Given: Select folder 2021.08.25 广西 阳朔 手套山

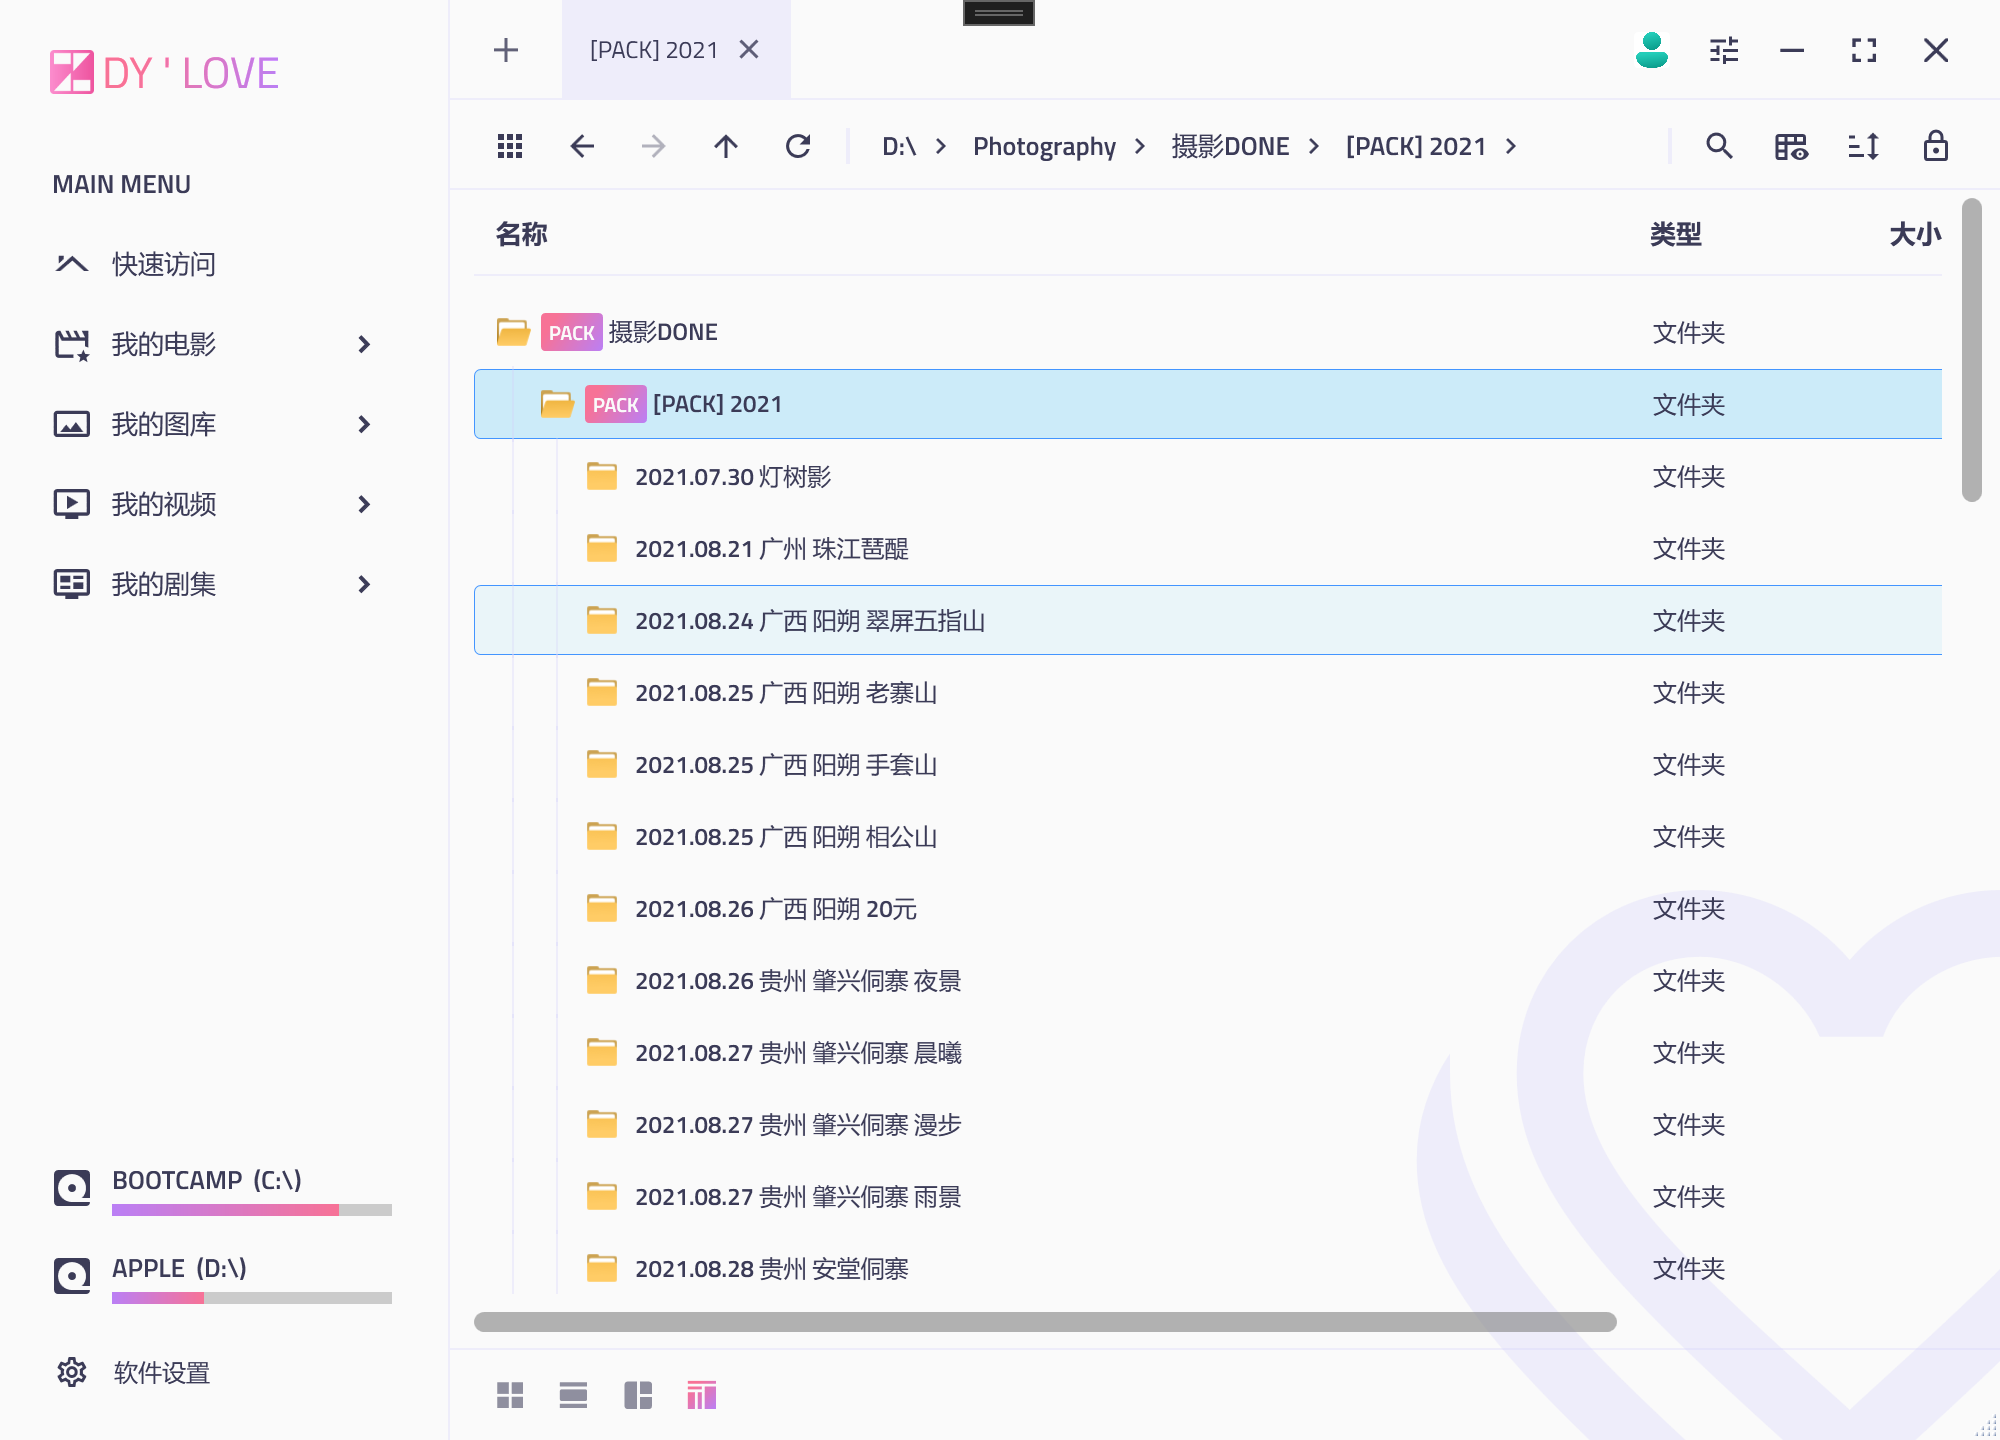Looking at the screenshot, I should [1208, 764].
